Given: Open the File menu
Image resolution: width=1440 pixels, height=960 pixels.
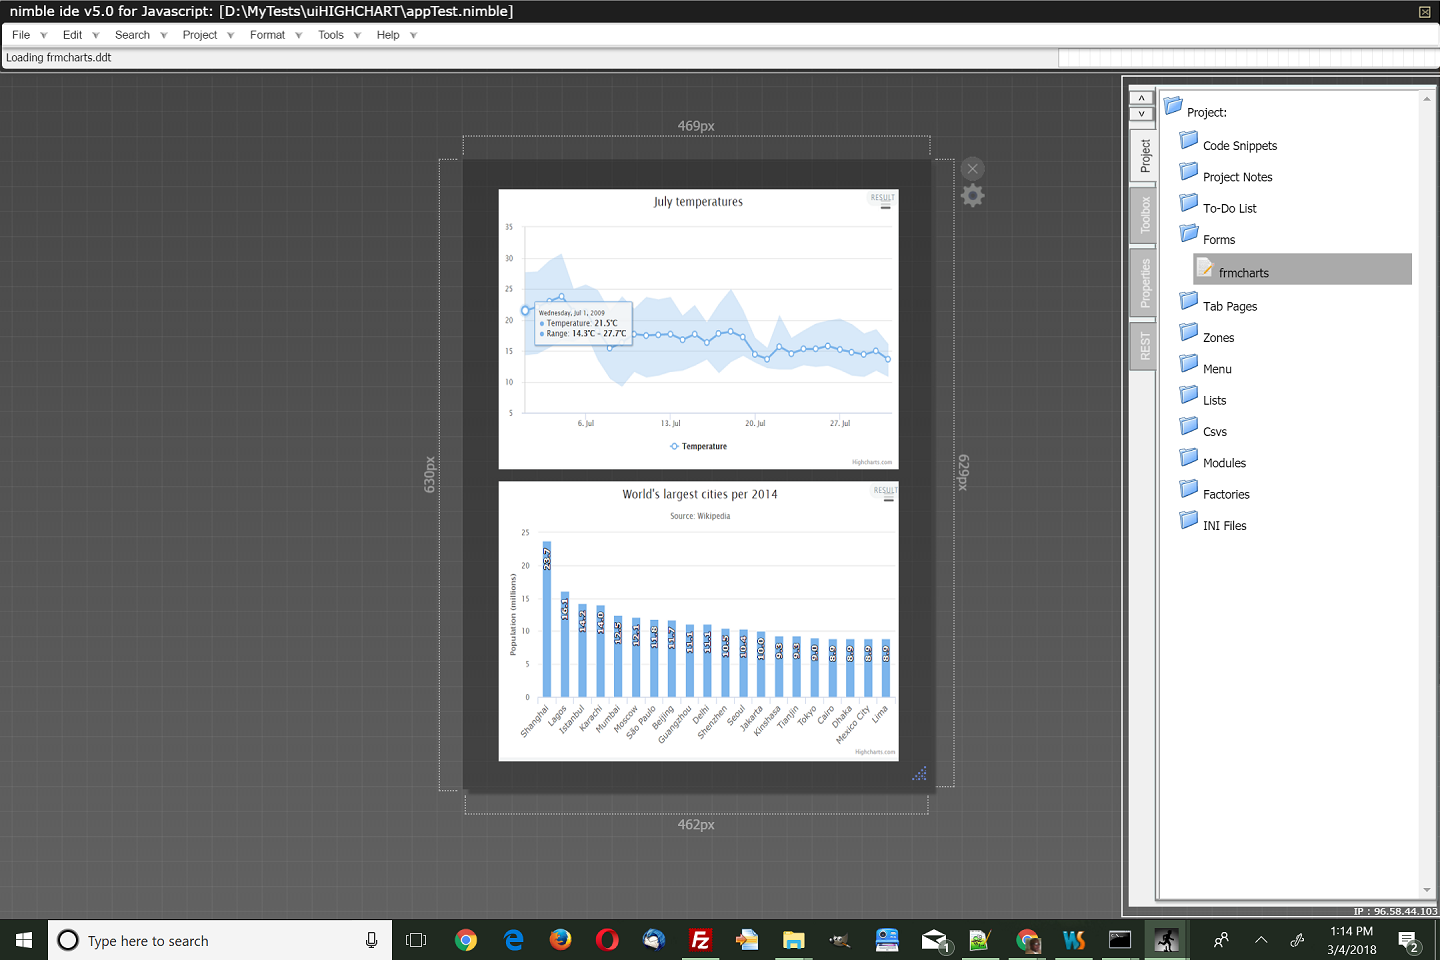Looking at the screenshot, I should coord(21,35).
